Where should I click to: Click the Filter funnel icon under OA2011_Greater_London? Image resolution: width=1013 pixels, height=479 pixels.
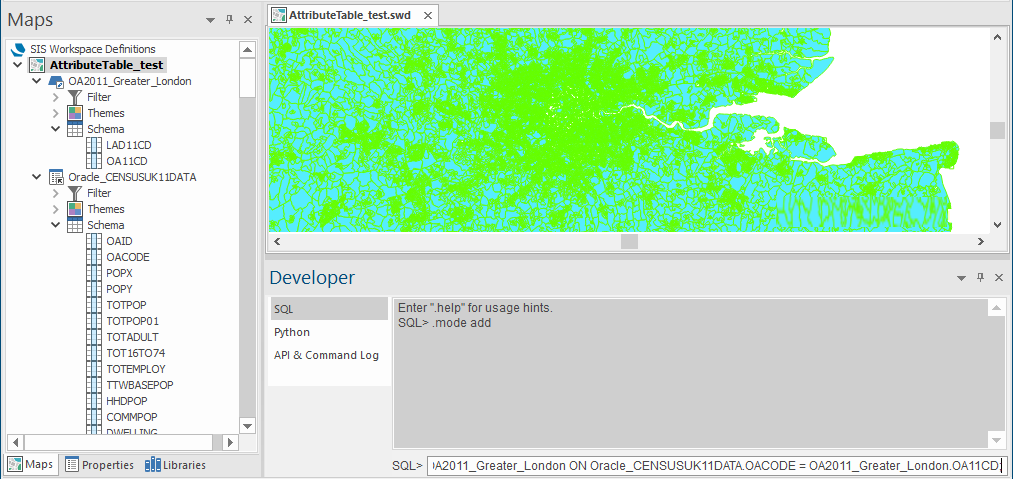tap(75, 97)
